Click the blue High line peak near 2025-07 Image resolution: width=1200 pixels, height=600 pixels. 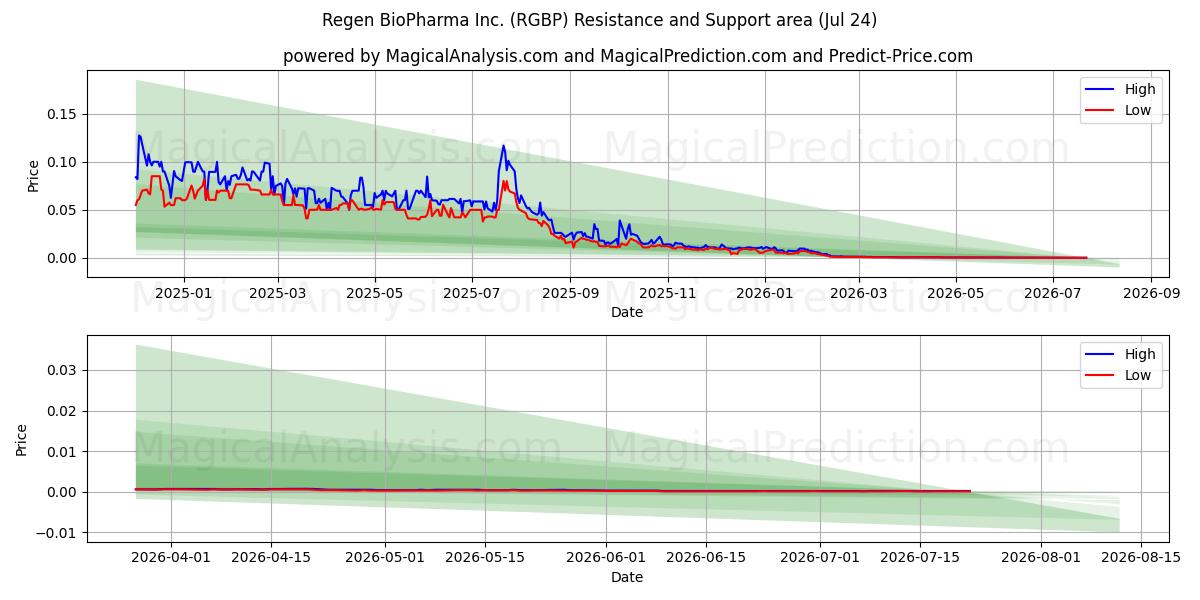pyautogui.click(x=503, y=146)
